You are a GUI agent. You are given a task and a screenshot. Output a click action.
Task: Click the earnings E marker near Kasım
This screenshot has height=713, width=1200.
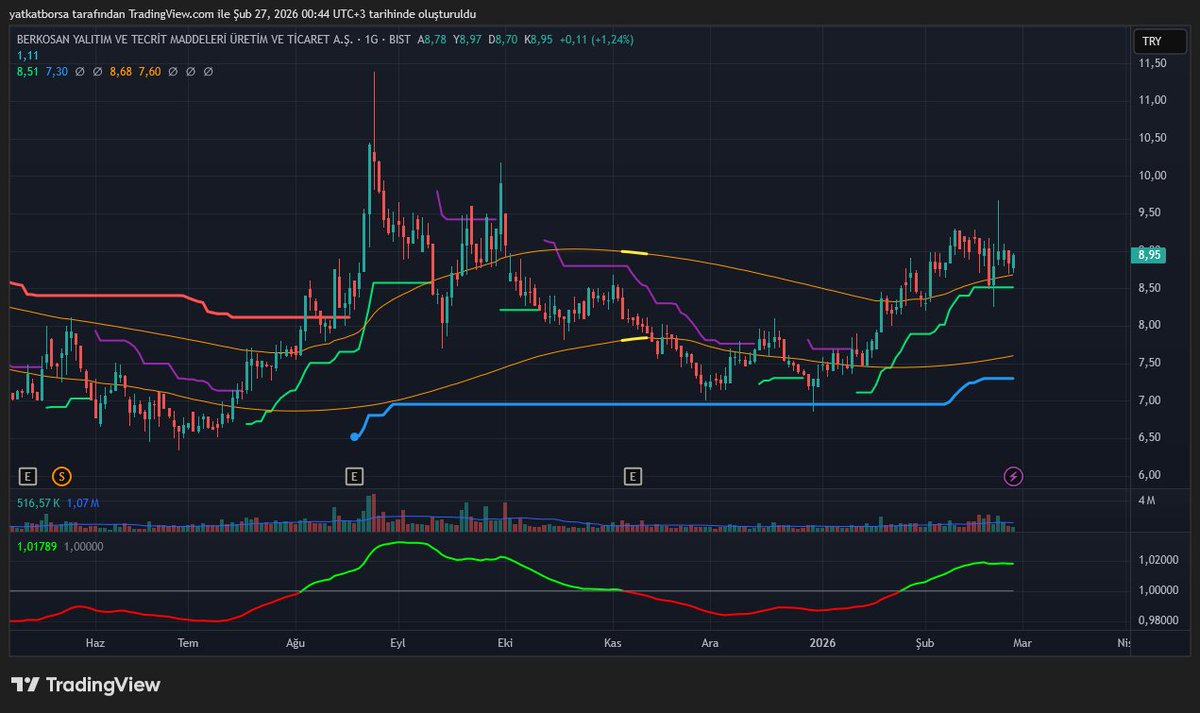(632, 476)
